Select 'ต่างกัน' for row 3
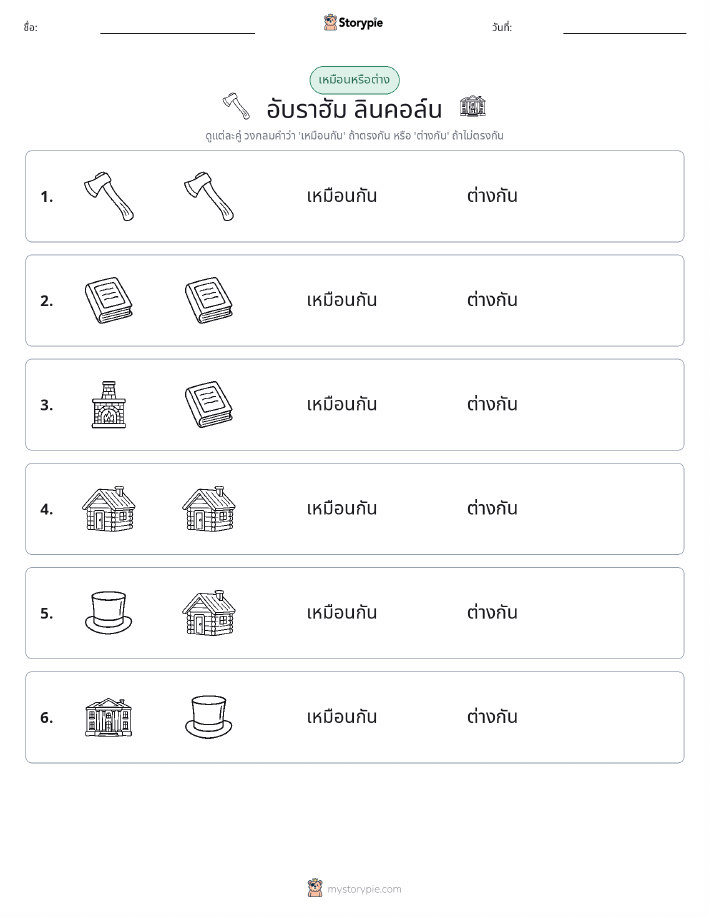 coord(492,404)
